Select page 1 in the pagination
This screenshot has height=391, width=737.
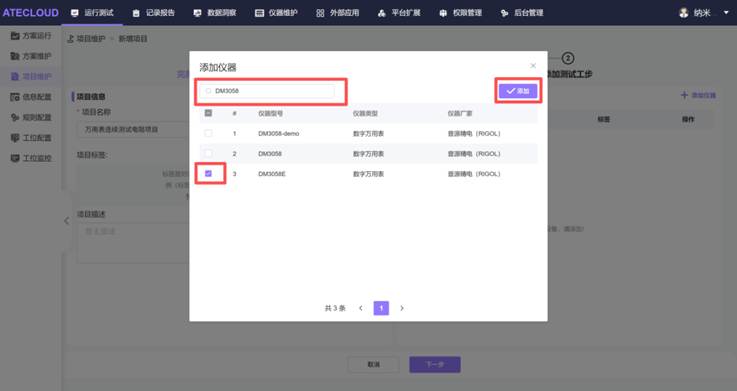click(x=381, y=308)
